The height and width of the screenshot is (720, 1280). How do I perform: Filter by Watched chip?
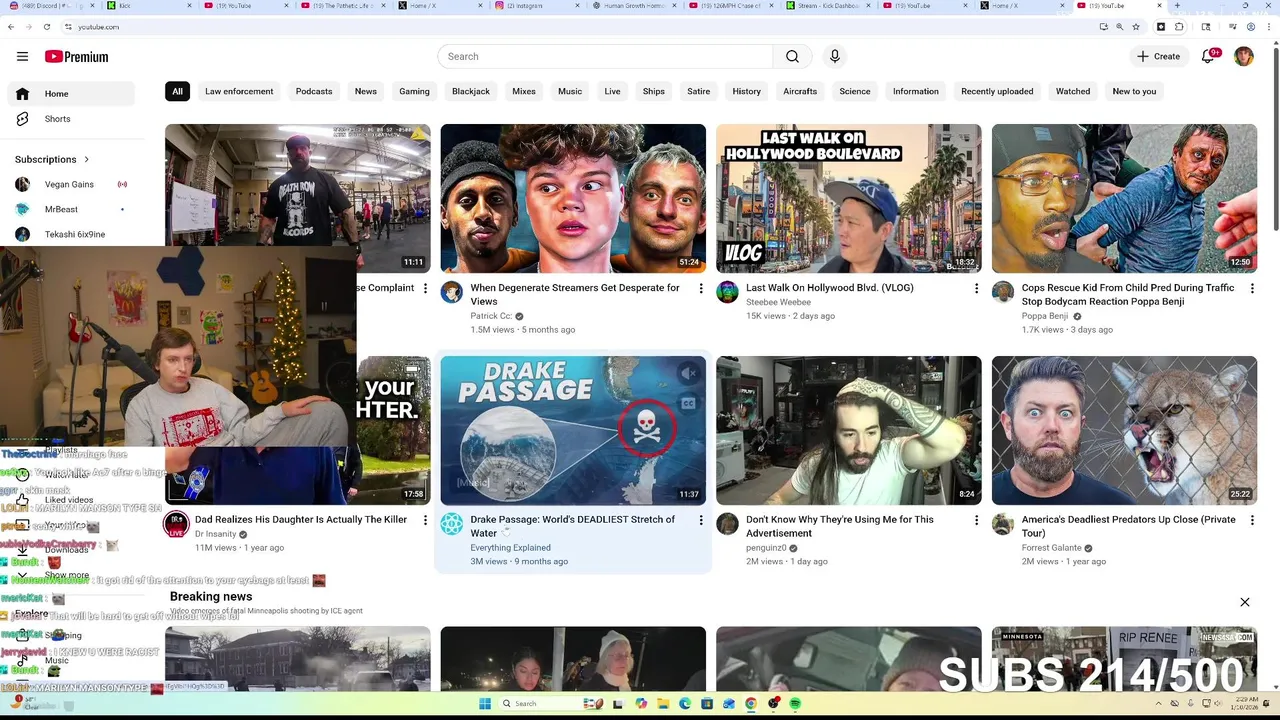pos(1073,91)
